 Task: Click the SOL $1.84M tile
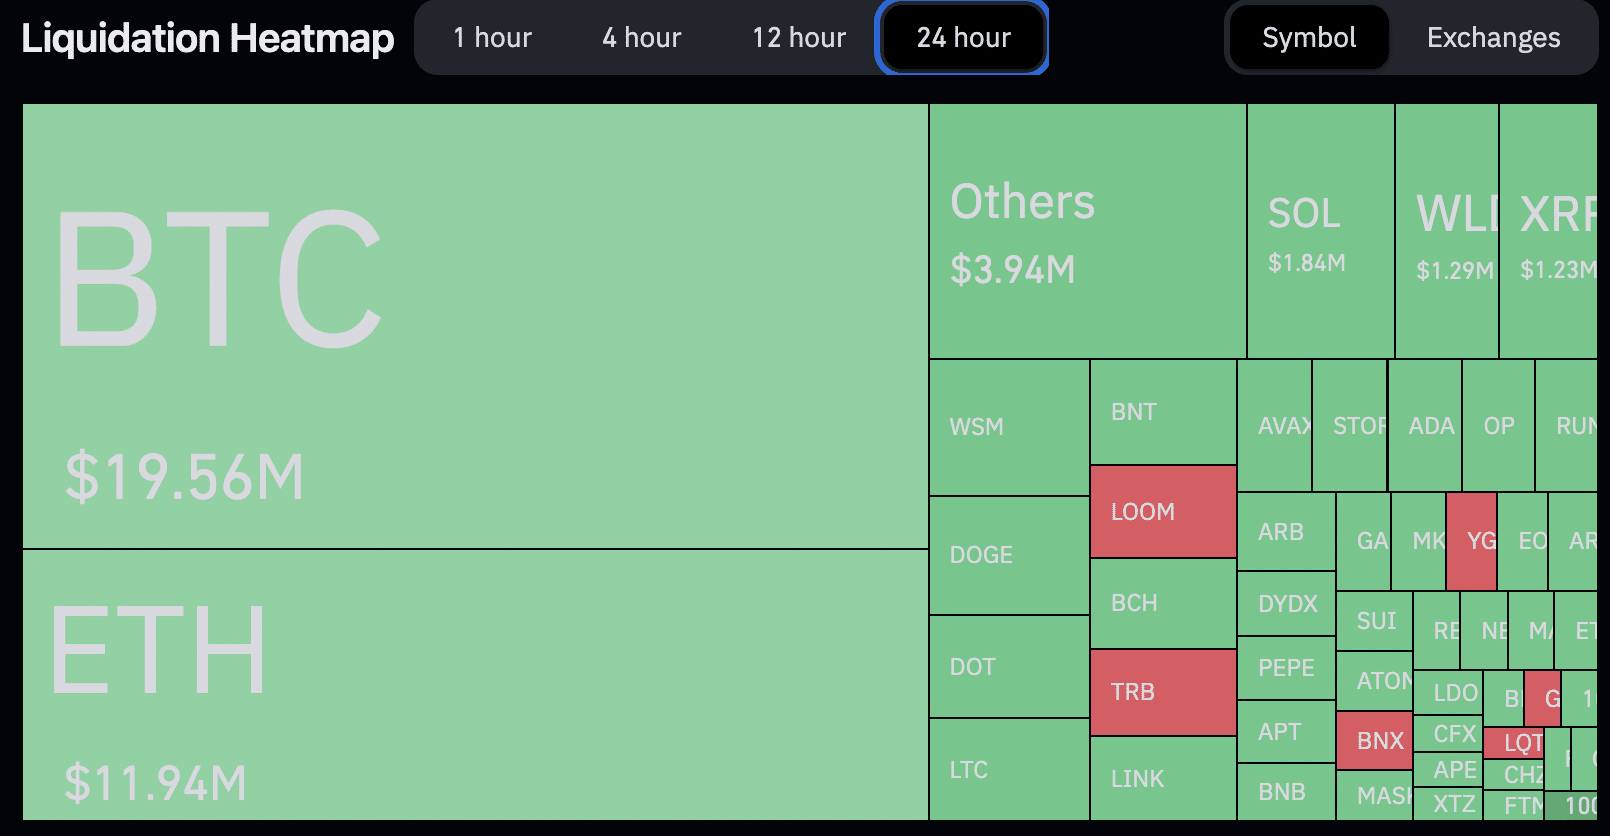click(1320, 231)
